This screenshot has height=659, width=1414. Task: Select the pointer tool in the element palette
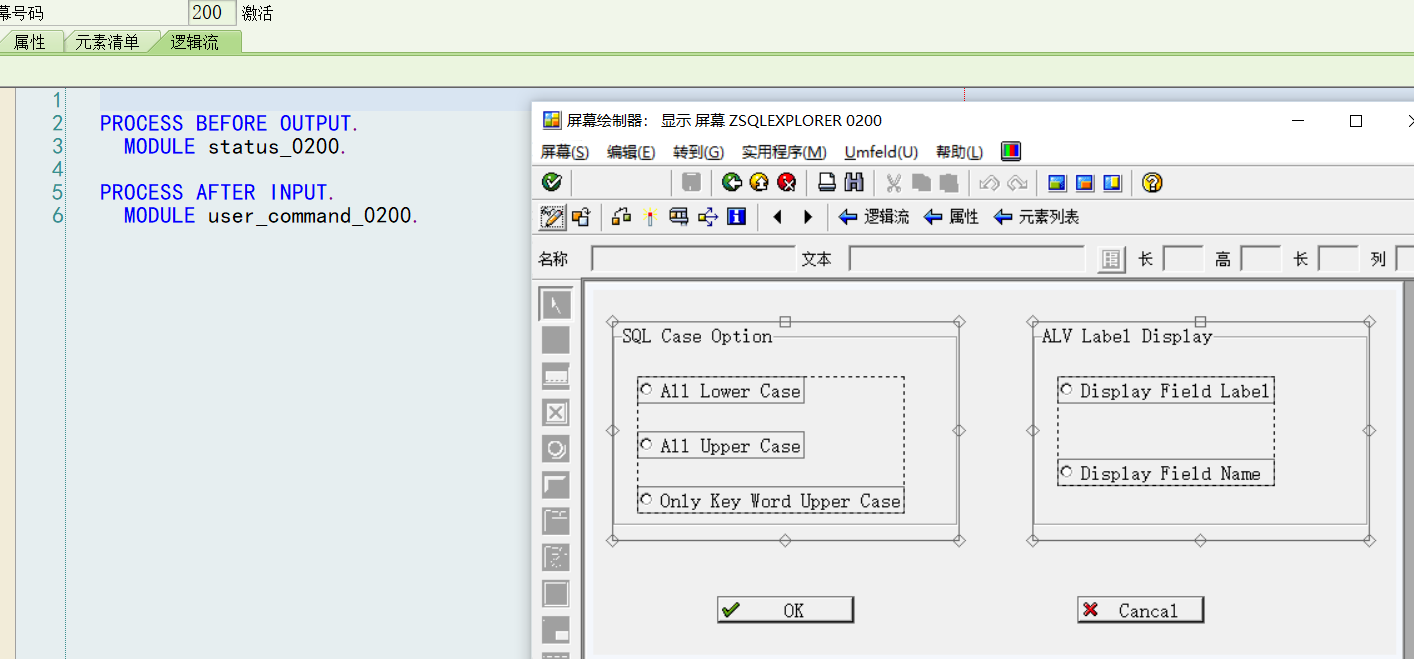pos(555,303)
